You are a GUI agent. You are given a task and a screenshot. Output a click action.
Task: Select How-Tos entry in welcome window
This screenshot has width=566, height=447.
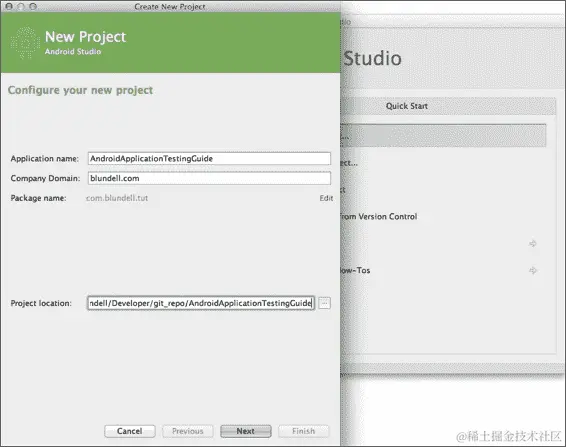coord(355,270)
